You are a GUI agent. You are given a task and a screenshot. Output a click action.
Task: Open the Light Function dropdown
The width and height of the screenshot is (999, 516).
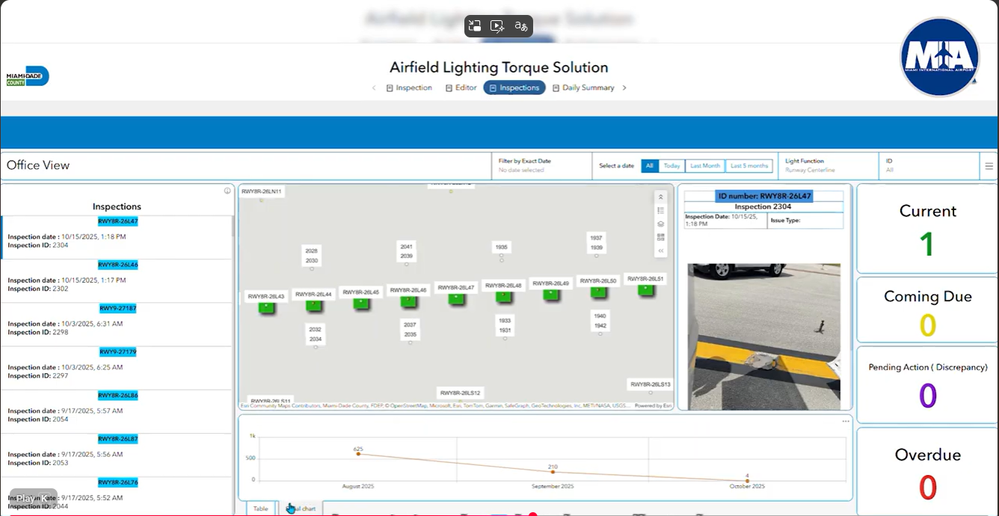(828, 166)
